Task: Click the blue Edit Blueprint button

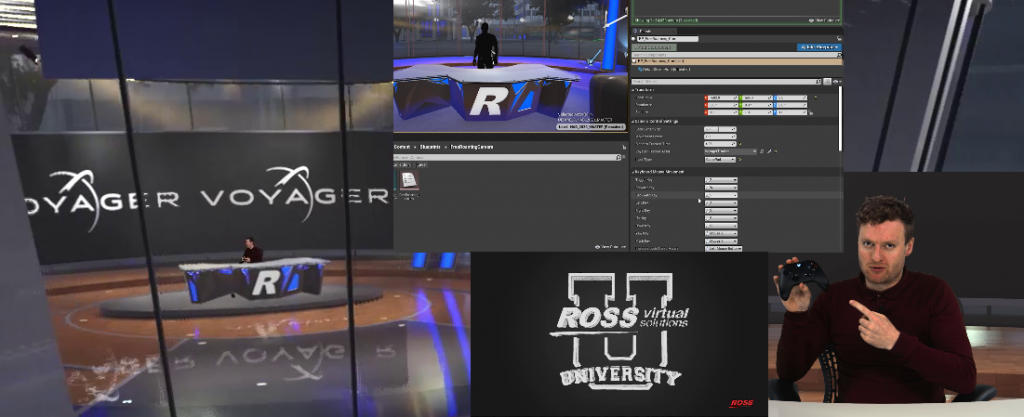Action: pyautogui.click(x=819, y=47)
